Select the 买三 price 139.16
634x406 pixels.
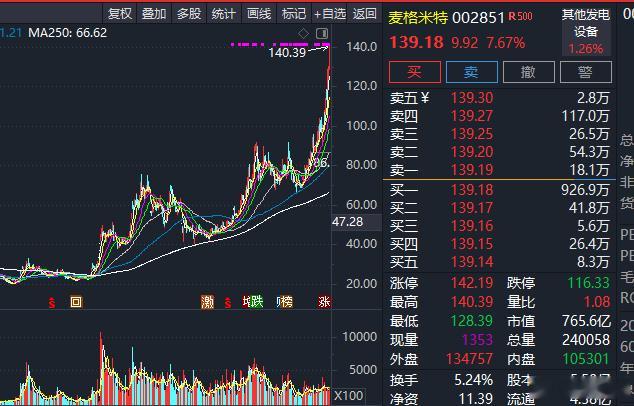[472, 226]
